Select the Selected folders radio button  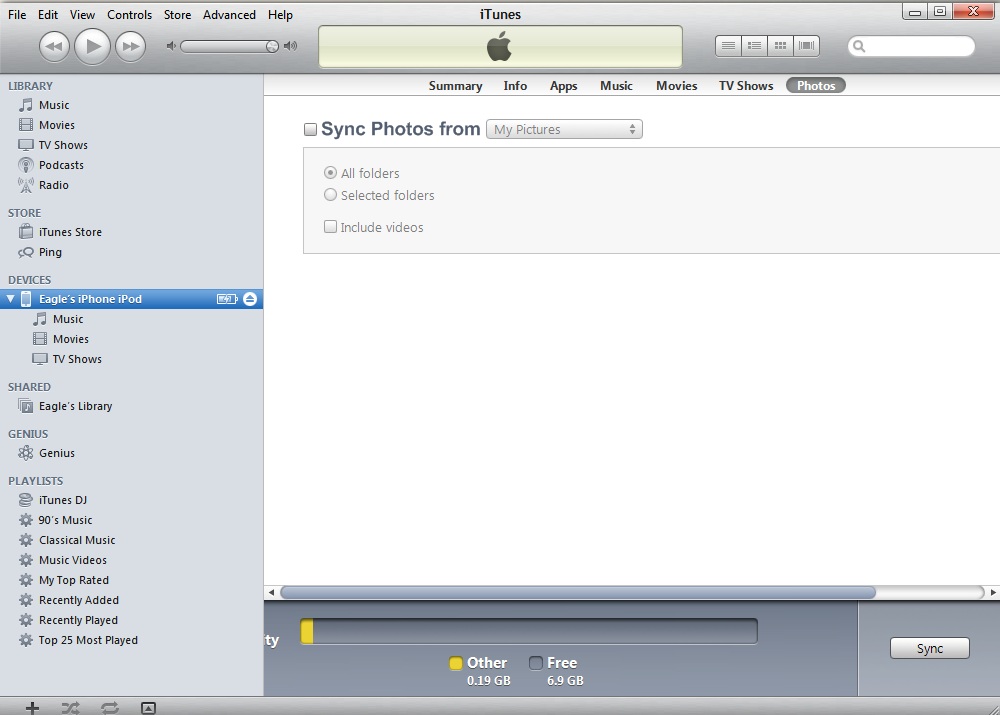(330, 195)
